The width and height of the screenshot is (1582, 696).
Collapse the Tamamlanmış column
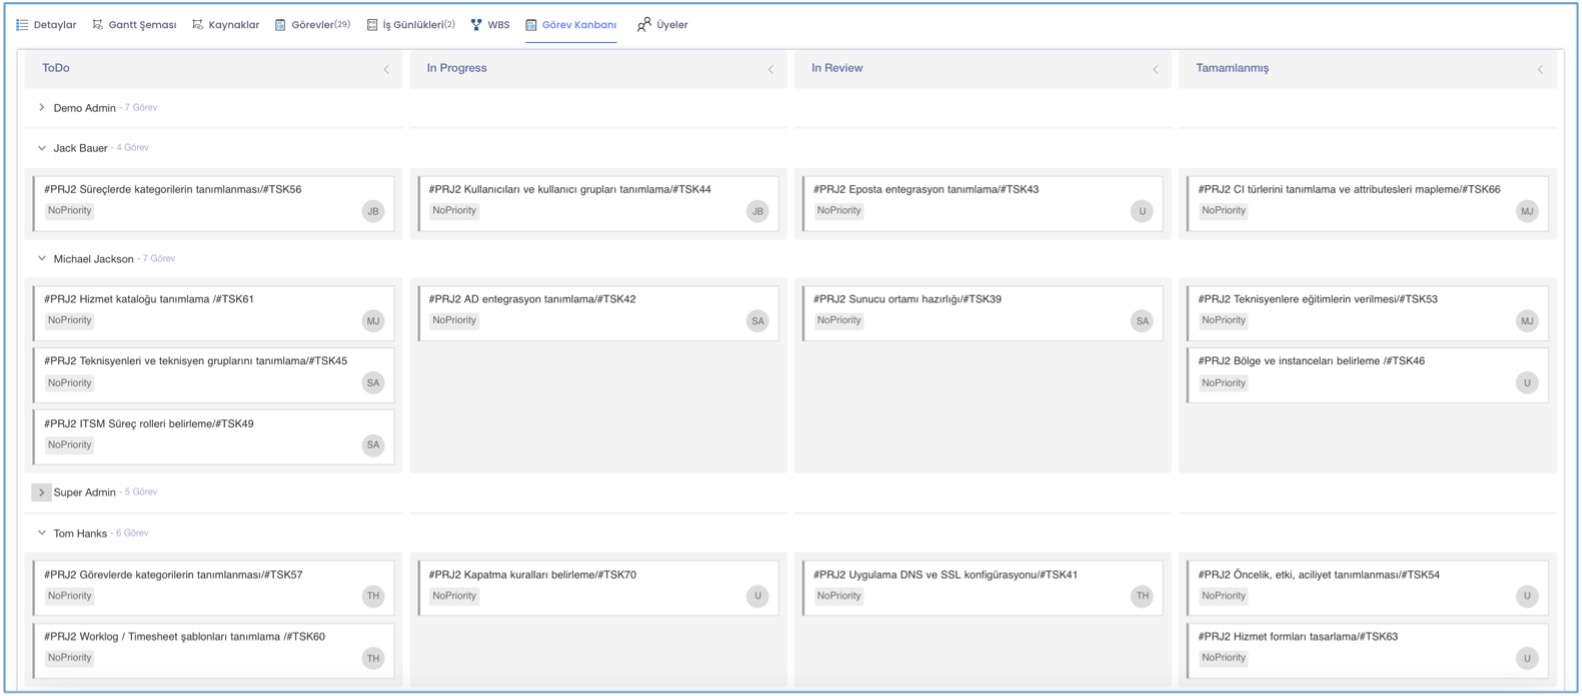coord(1540,69)
